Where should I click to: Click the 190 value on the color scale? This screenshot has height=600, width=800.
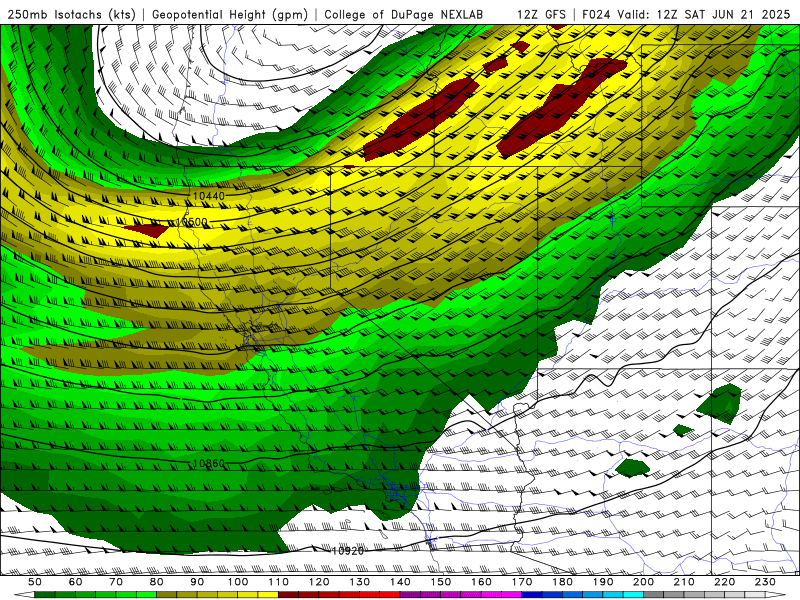[603, 582]
